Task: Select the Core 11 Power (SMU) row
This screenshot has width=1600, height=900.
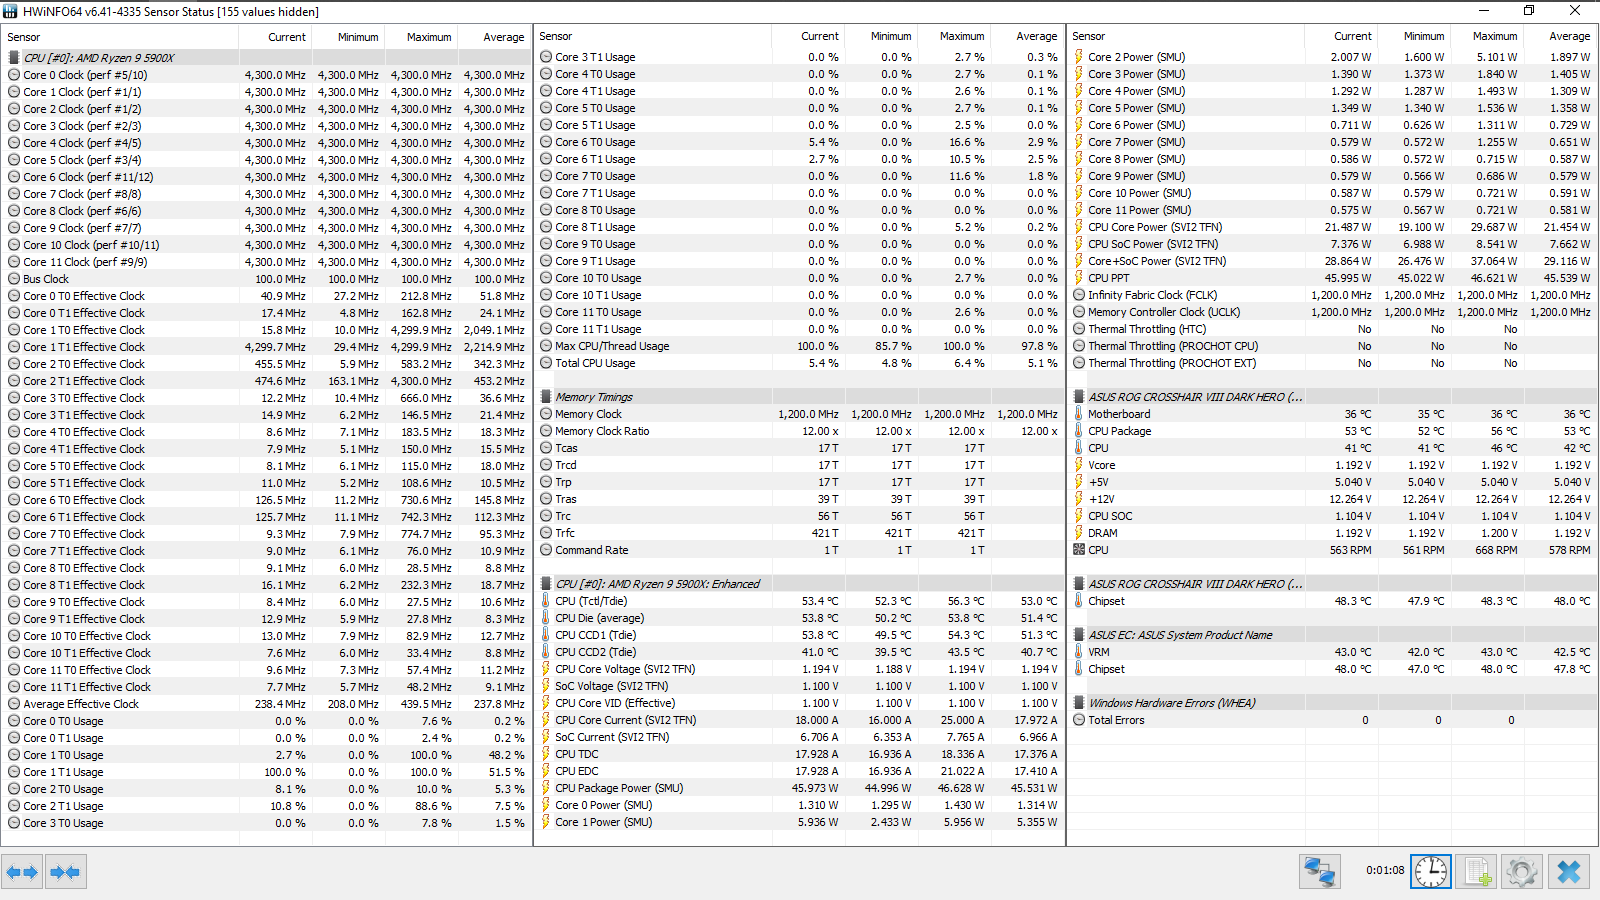Action: [x=1333, y=210]
